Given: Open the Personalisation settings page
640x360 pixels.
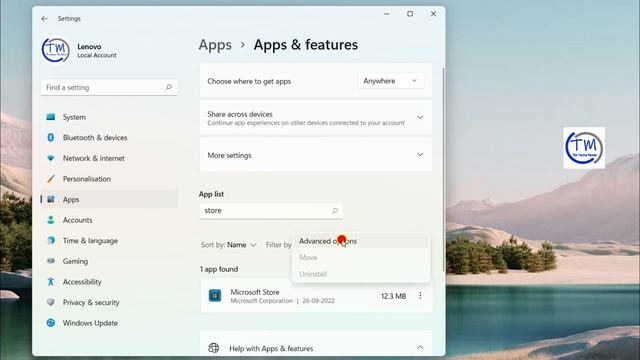Looking at the screenshot, I should 109,179.
